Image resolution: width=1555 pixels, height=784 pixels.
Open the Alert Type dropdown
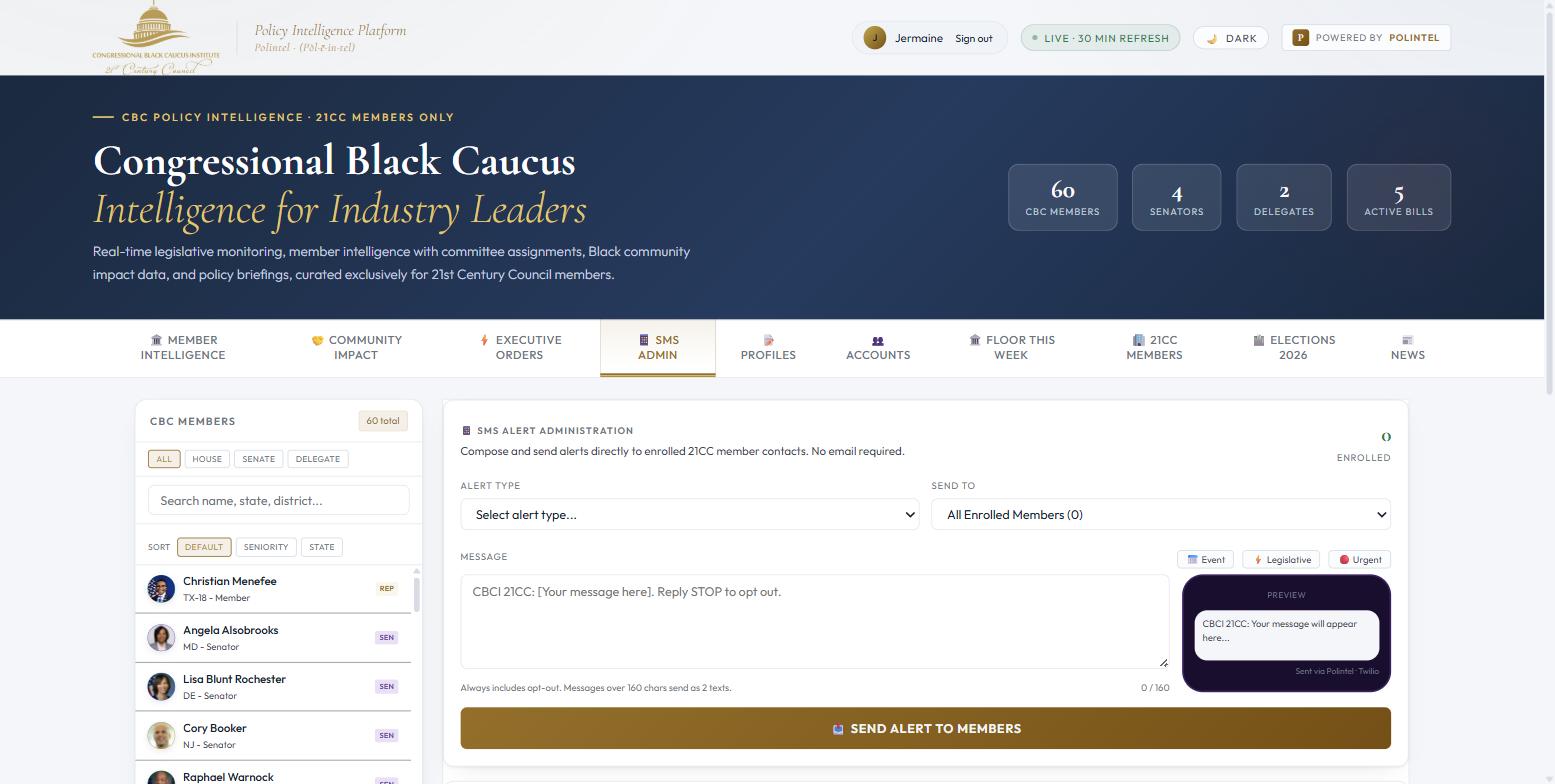pos(690,514)
